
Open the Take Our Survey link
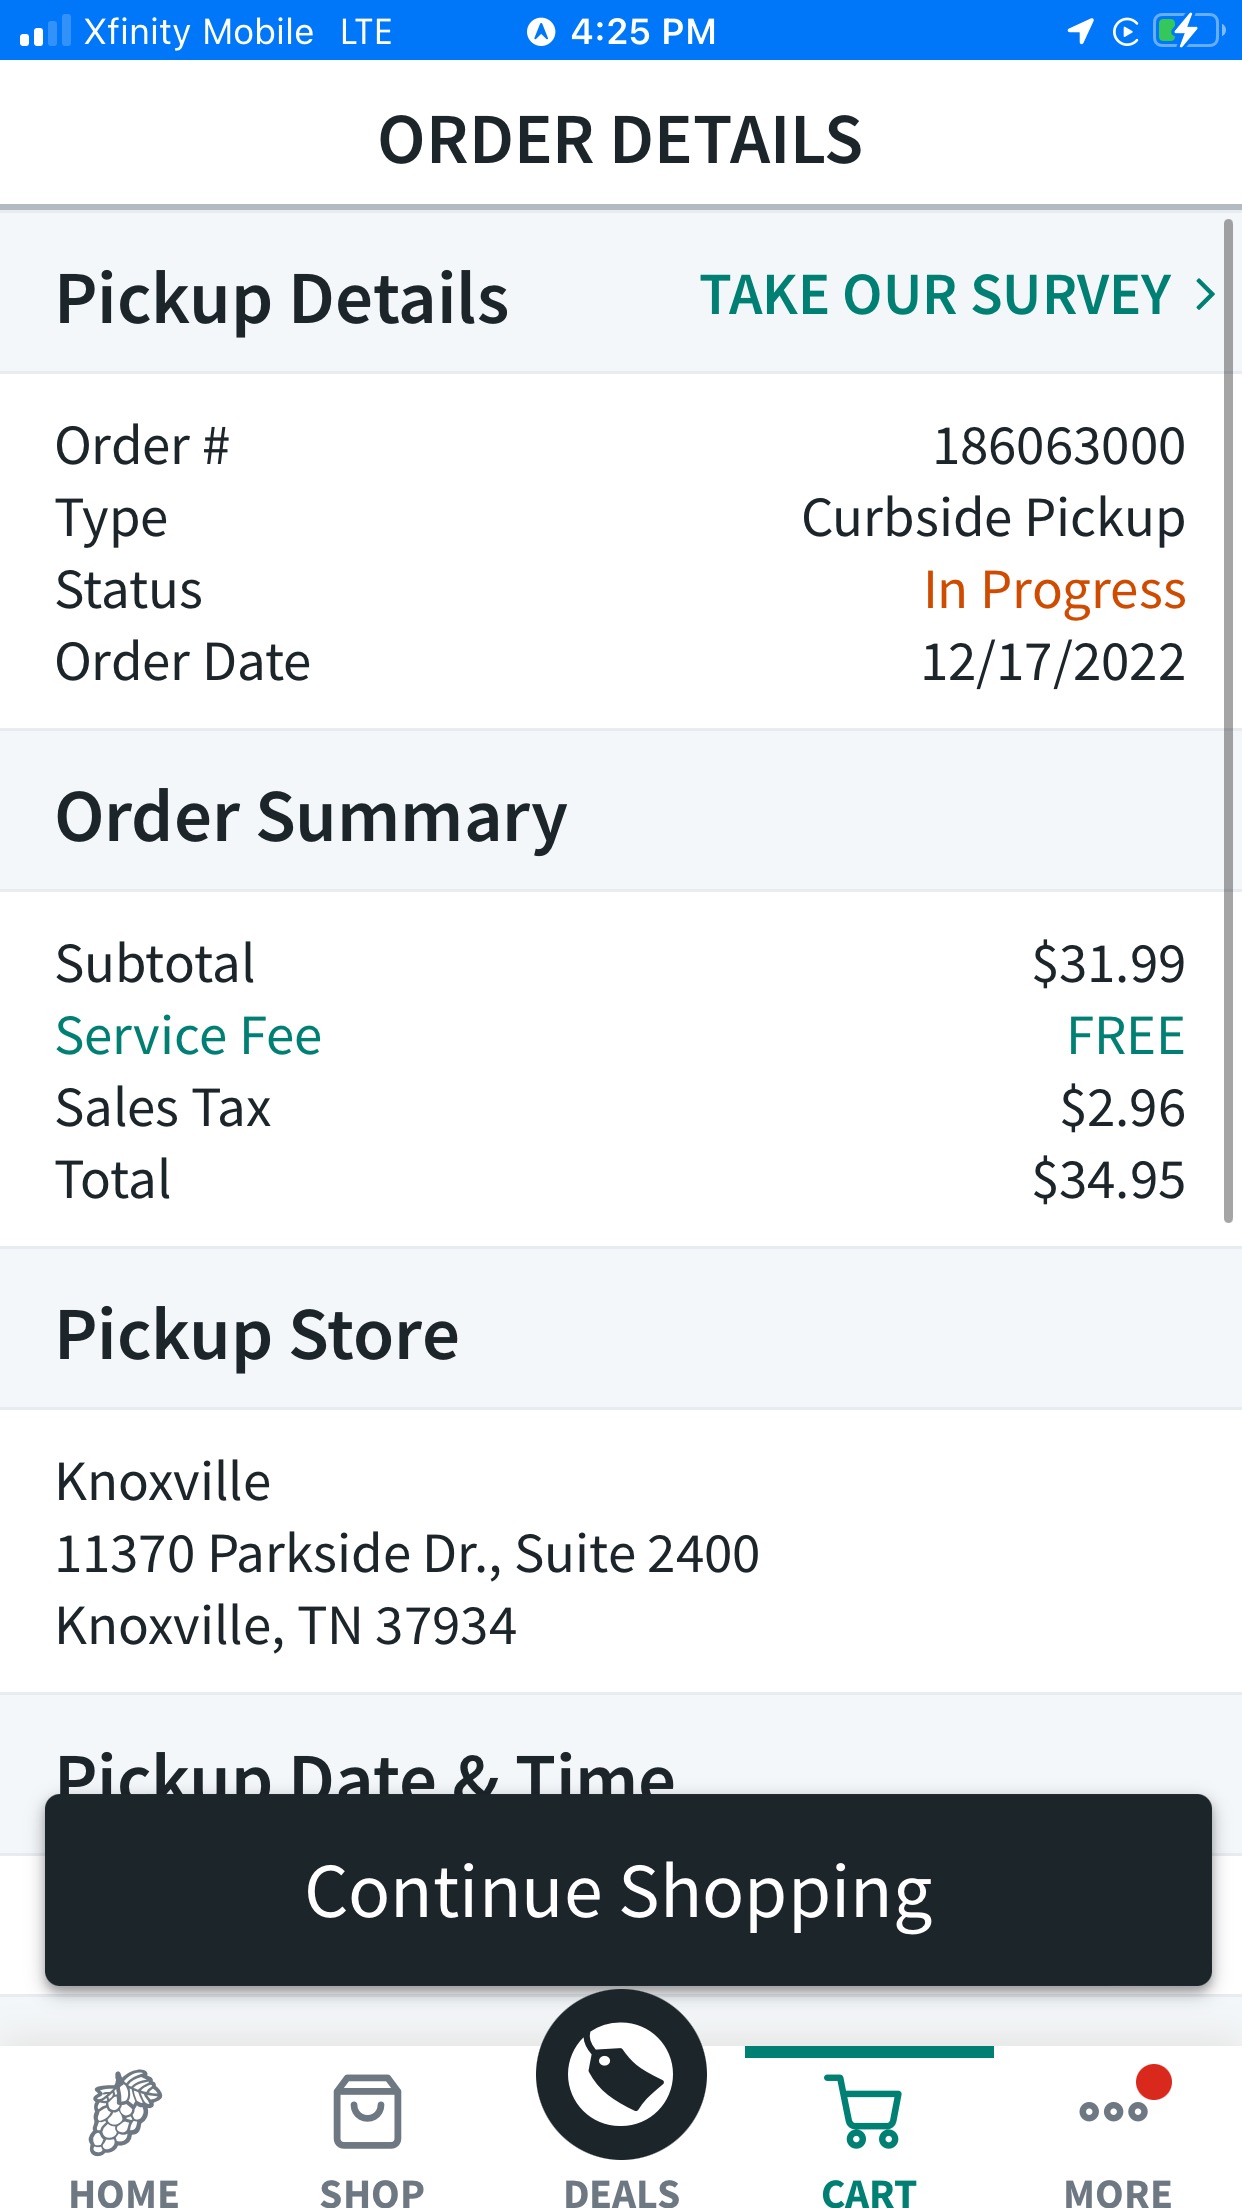[935, 295]
